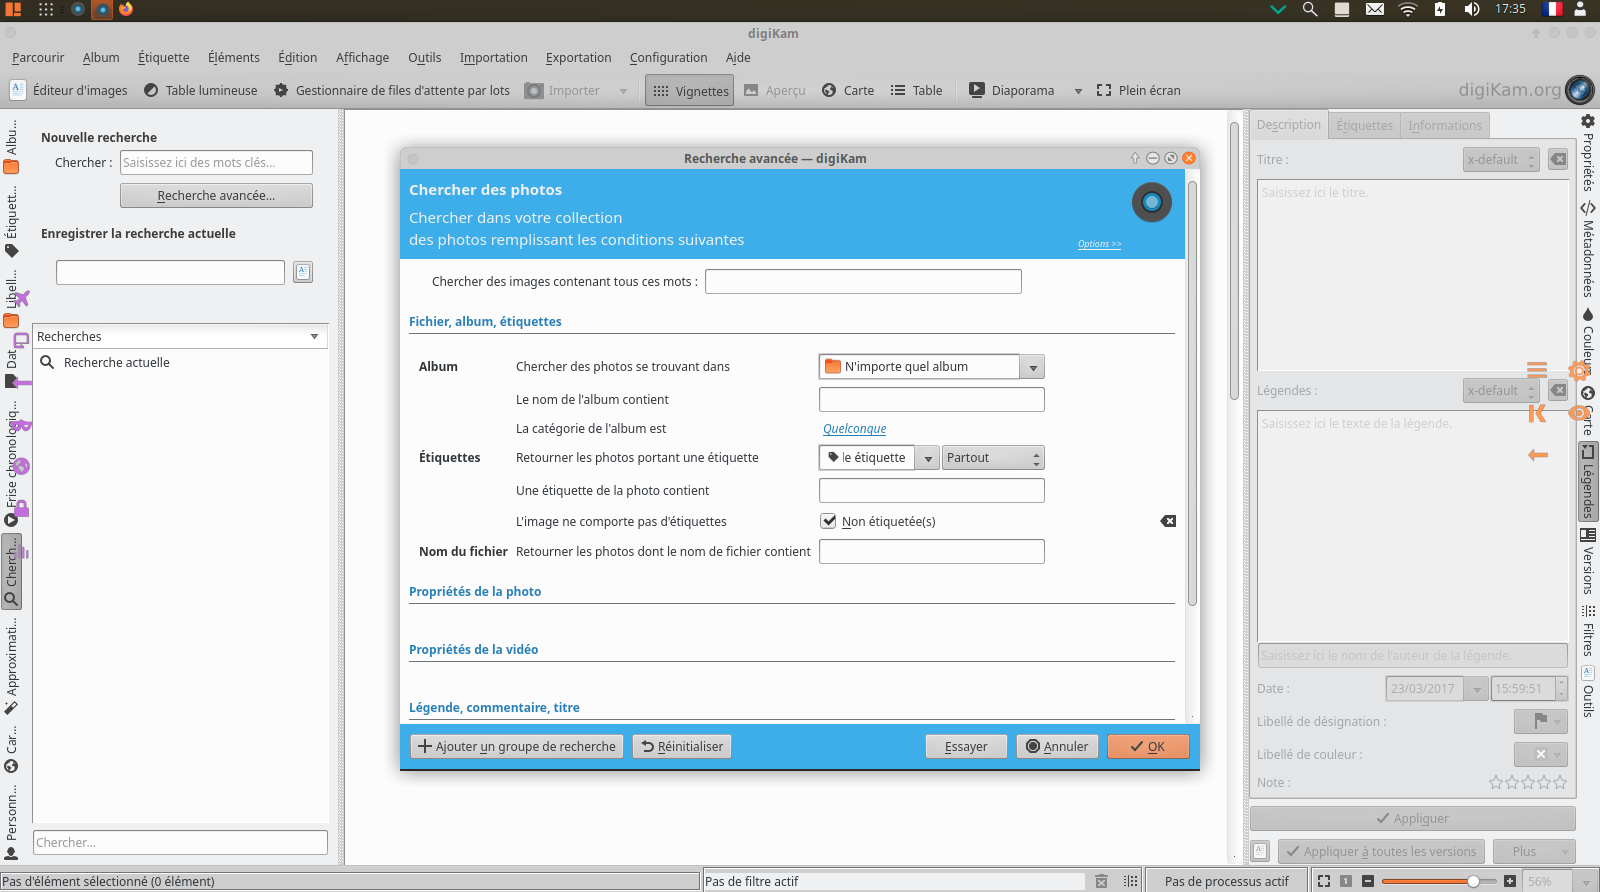Uncheck Non étiquetée(s) checkbox
Screen dimensions: 1600x892
[828, 520]
